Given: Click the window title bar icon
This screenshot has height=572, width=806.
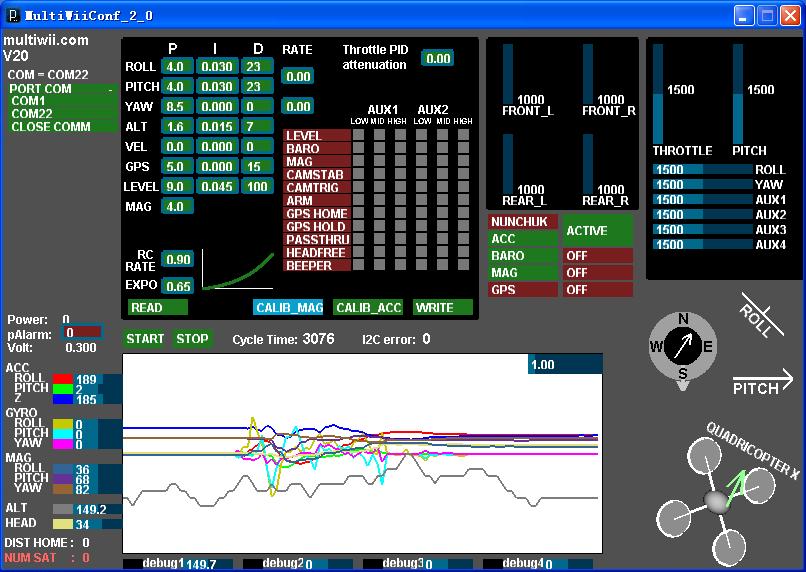Looking at the screenshot, I should click(14, 15).
